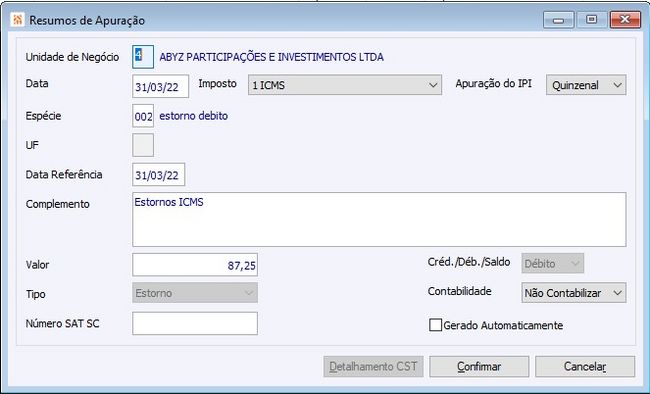Focus the Unidade de Negócio code field
Screen dimensions: 650x394
tap(143, 57)
